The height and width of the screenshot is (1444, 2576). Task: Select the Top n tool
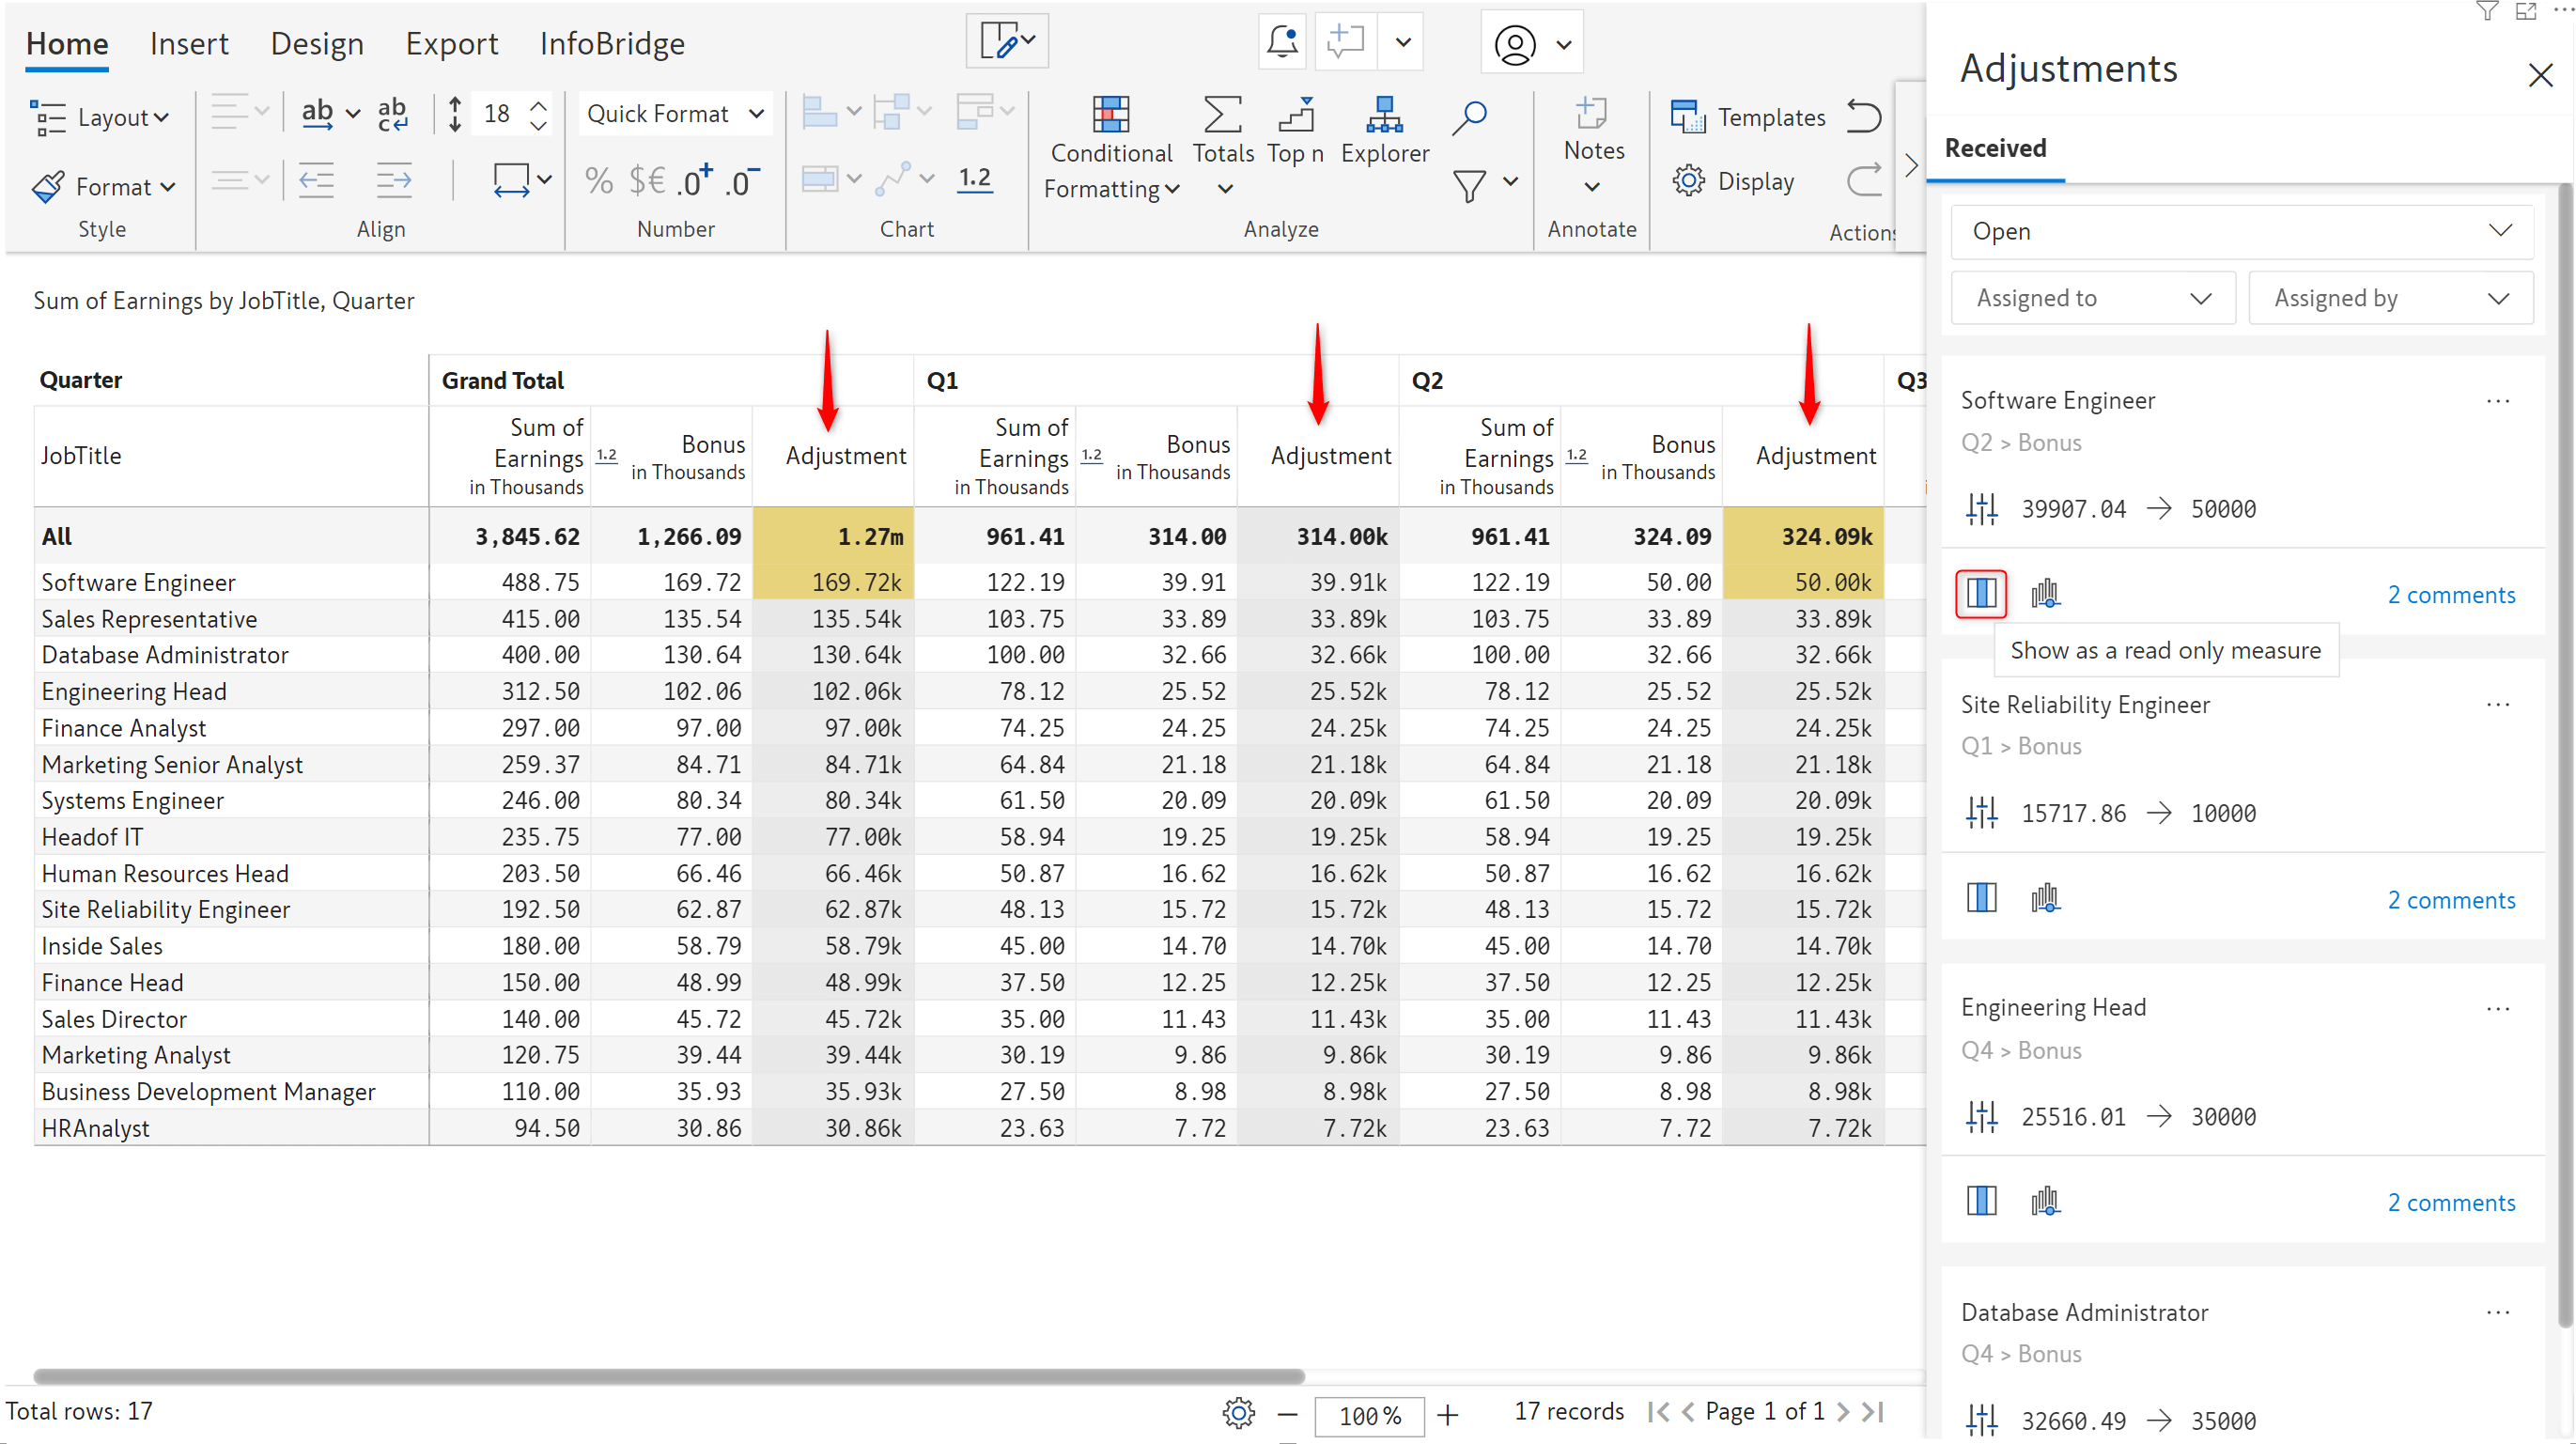1295,131
